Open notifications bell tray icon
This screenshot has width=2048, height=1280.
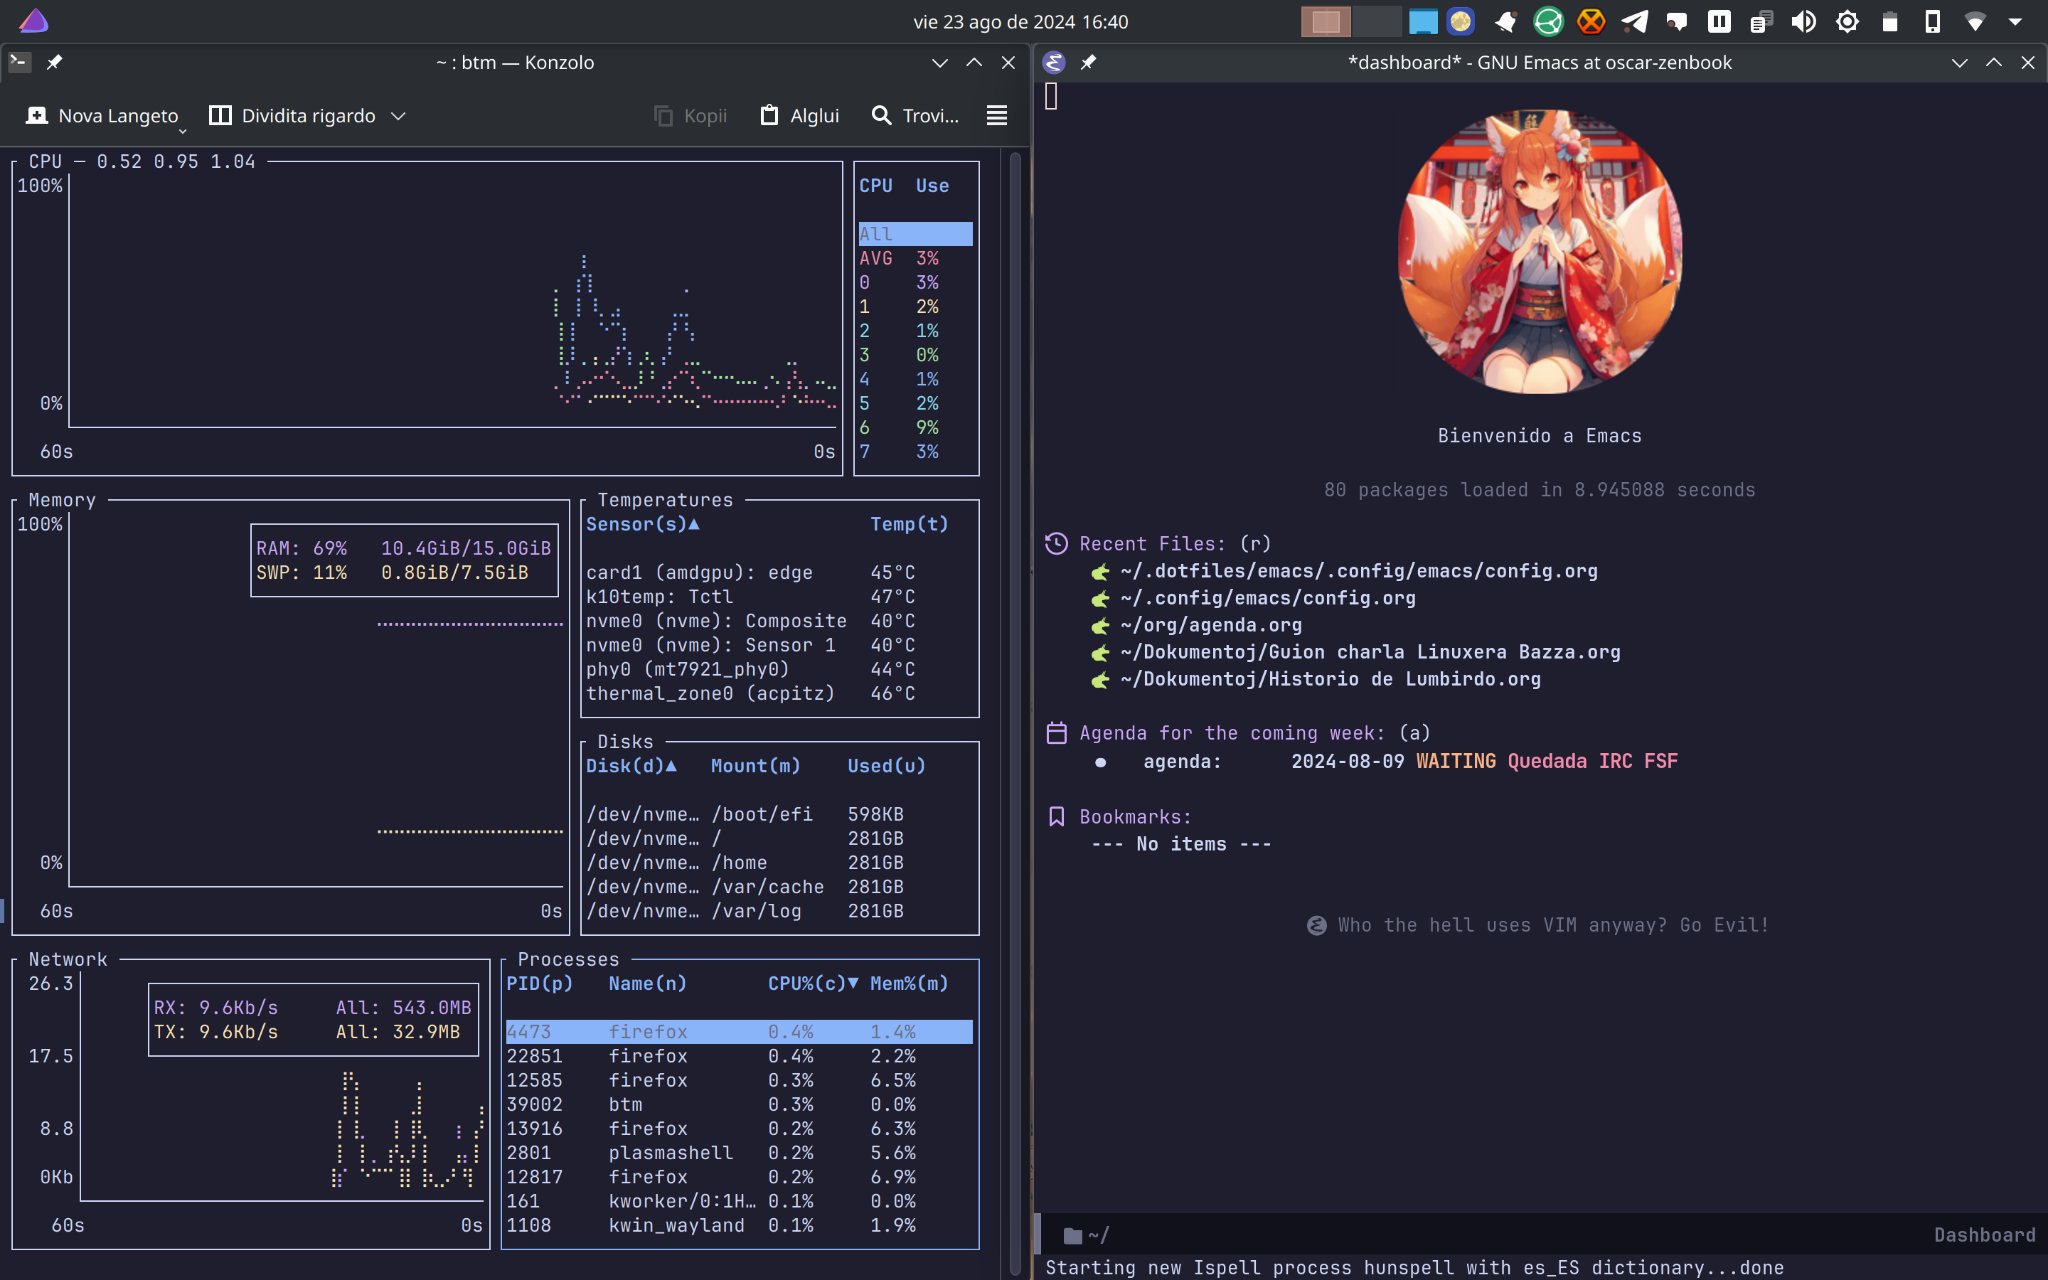(x=1505, y=21)
